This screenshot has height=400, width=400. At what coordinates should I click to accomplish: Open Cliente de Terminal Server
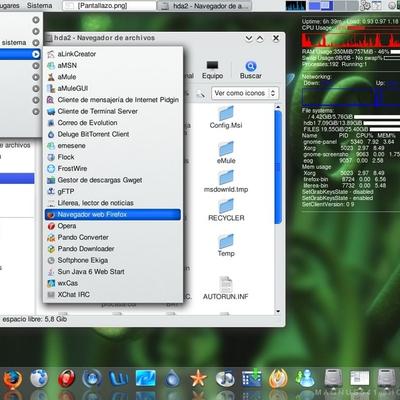(x=113, y=111)
